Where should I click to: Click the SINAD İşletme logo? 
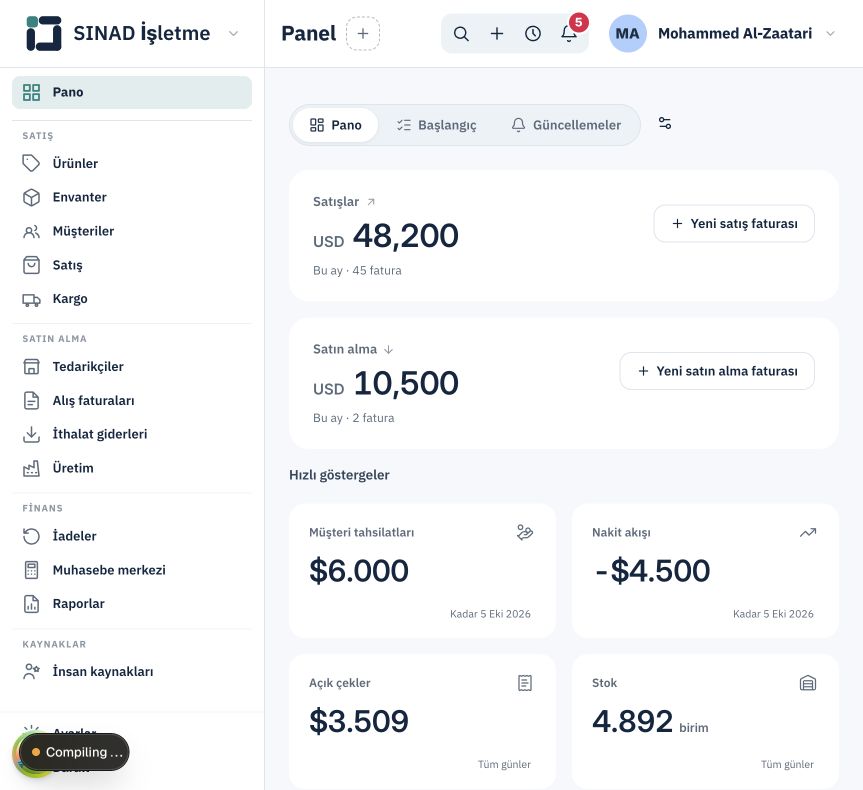43,34
